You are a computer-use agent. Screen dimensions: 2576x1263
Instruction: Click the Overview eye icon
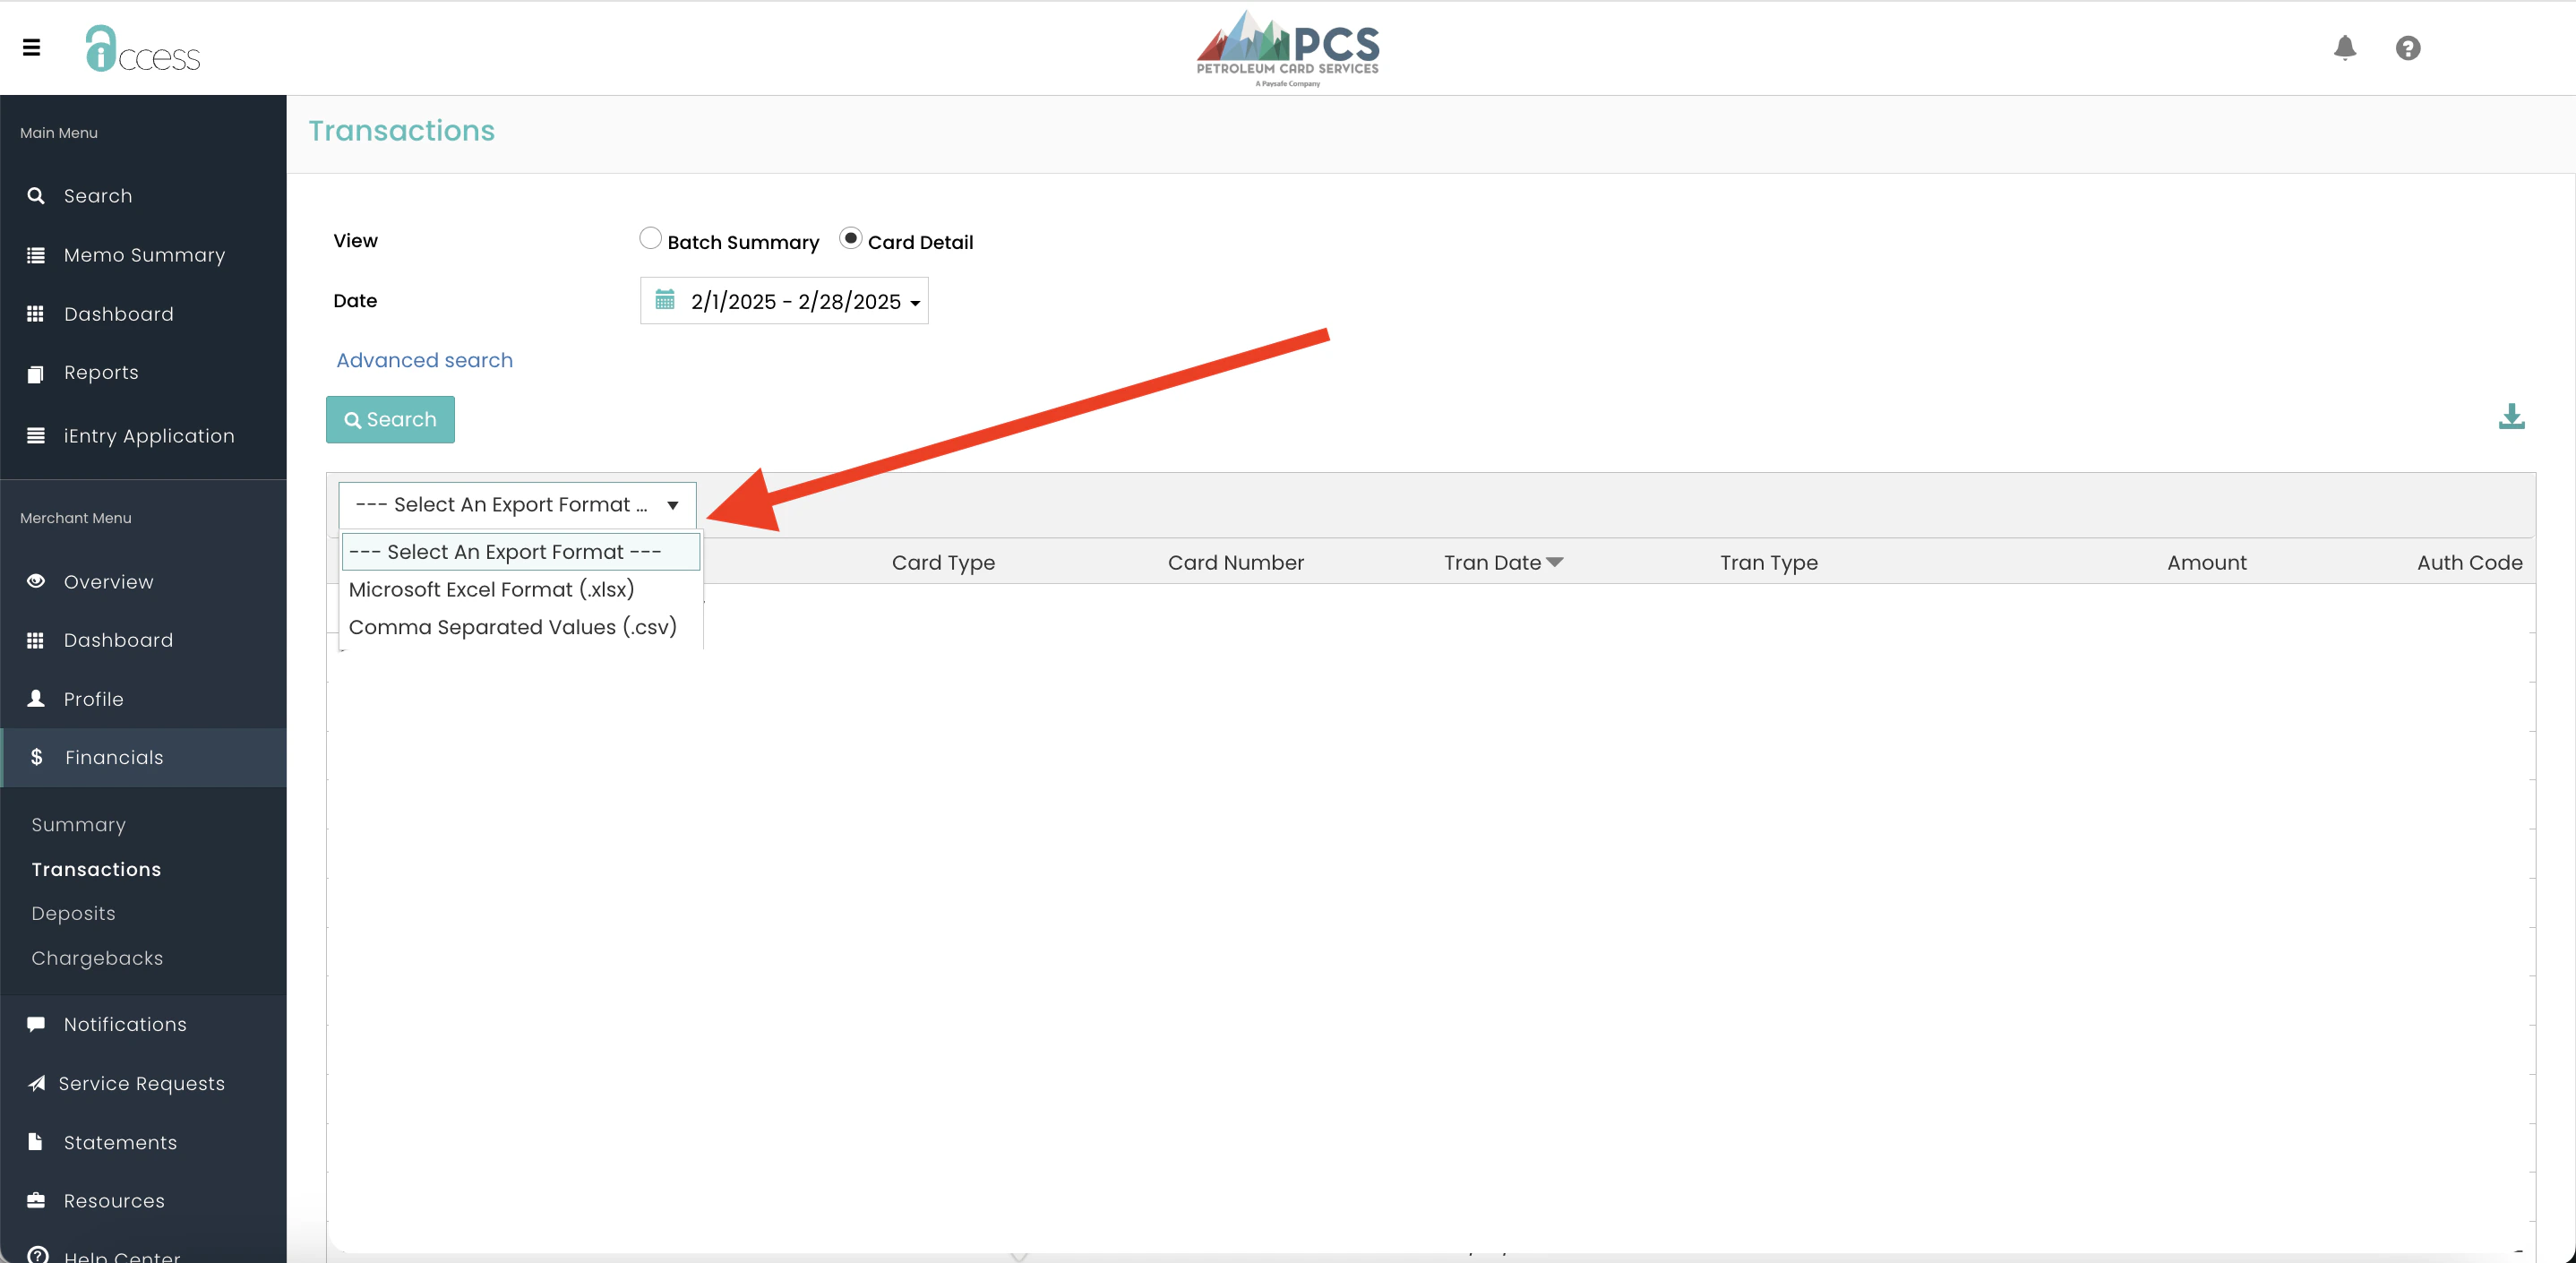click(36, 581)
